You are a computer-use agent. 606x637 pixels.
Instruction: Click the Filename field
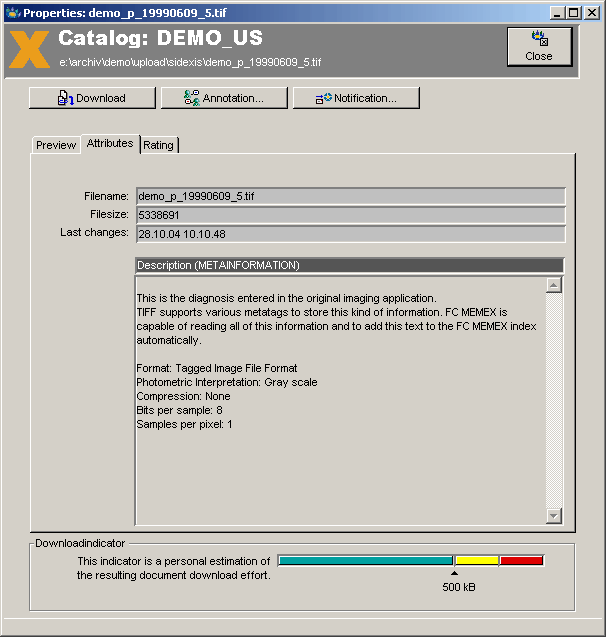click(350, 197)
